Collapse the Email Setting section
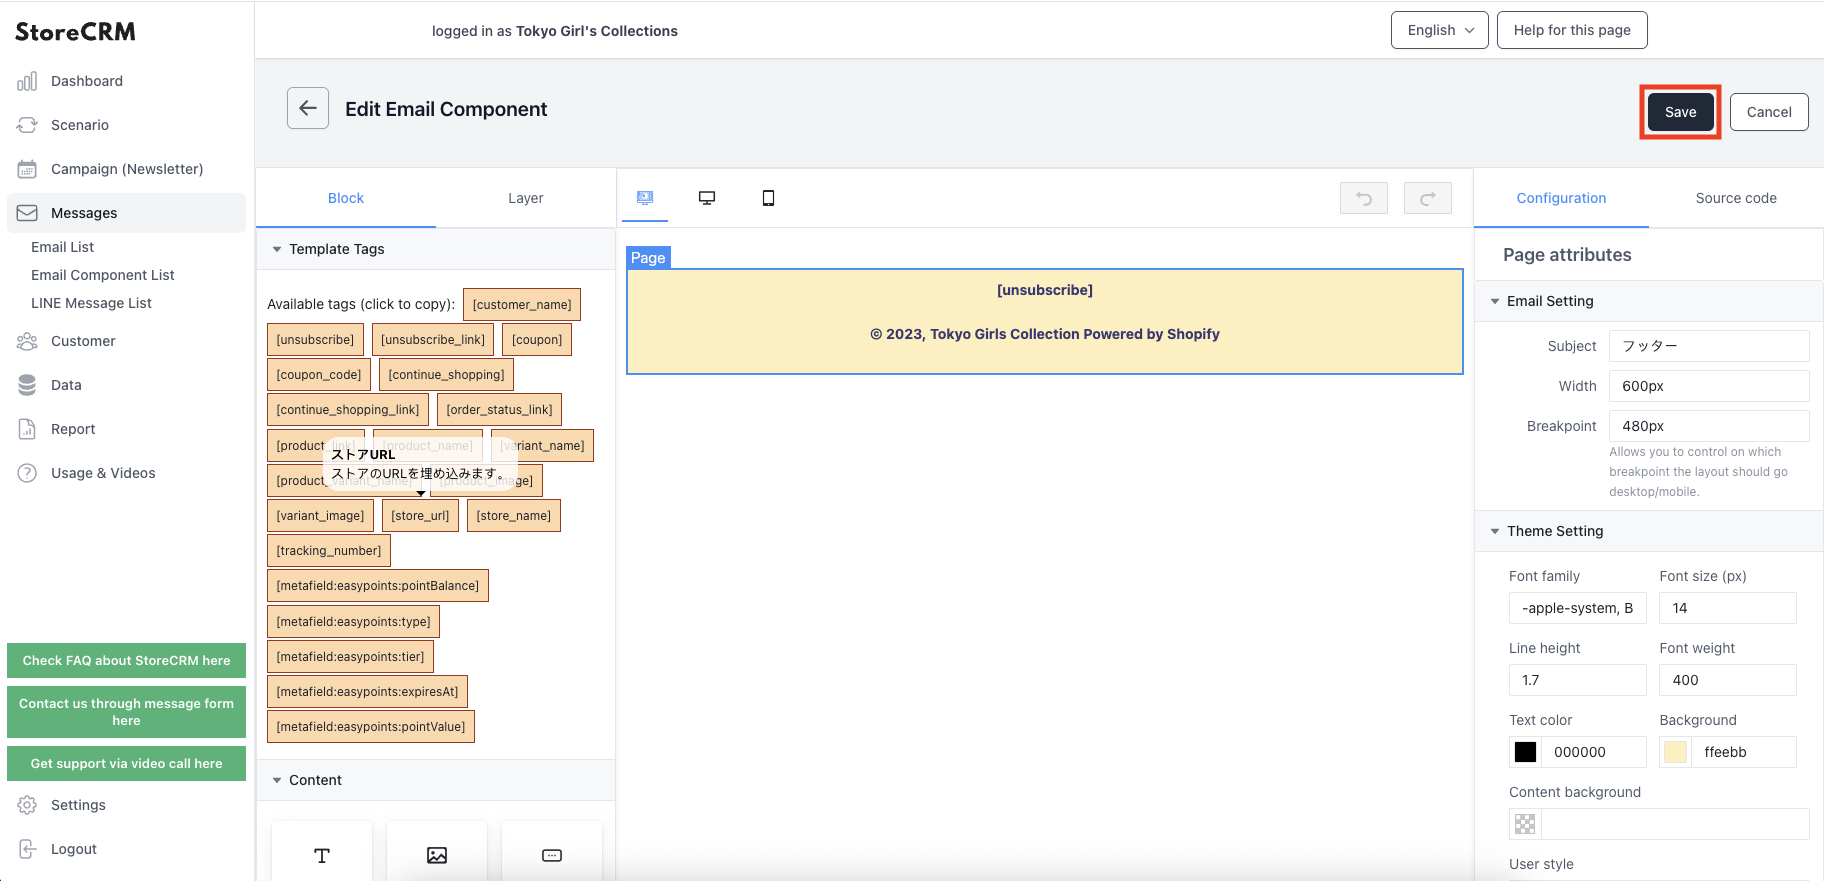The width and height of the screenshot is (1824, 881). click(x=1495, y=301)
